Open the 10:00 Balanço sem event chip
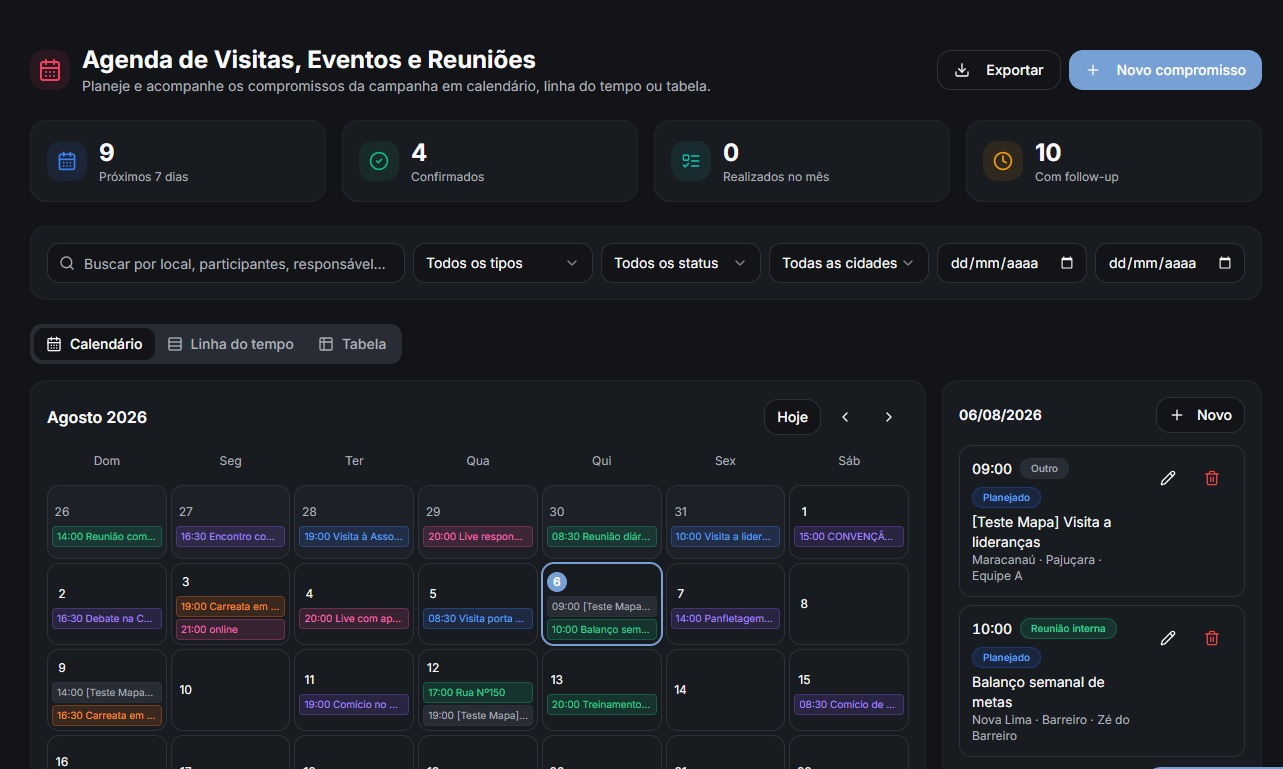 [602, 629]
